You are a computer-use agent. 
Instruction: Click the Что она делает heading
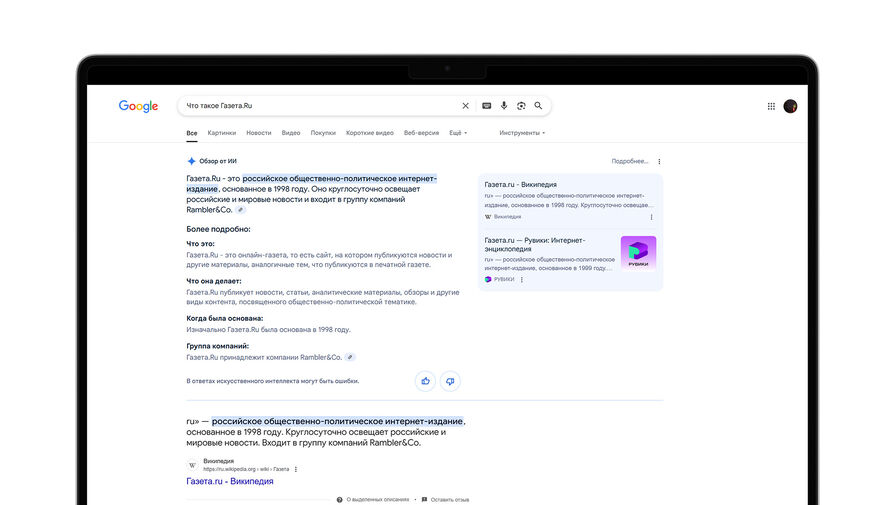pyautogui.click(x=213, y=281)
